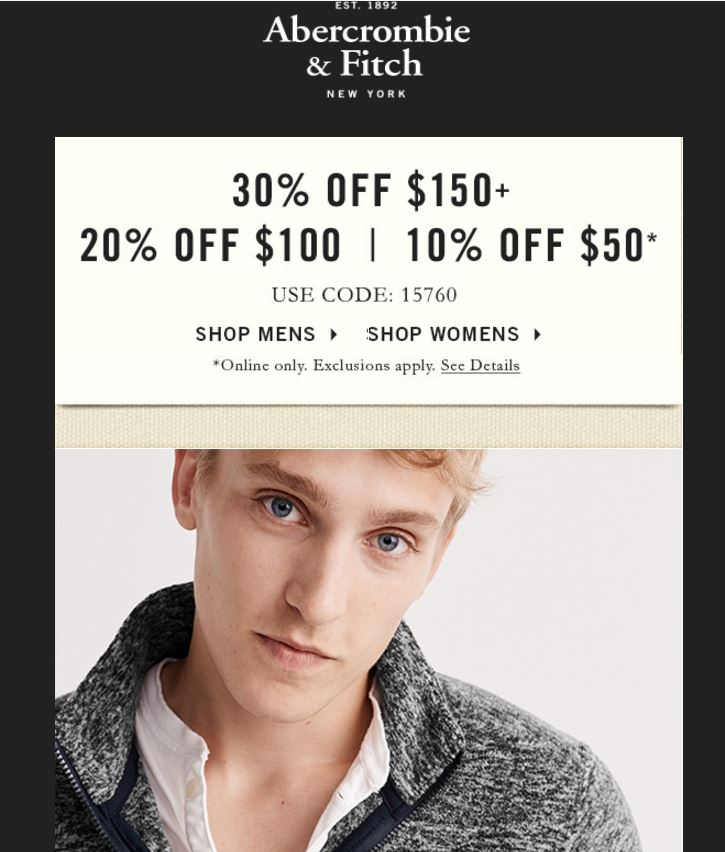
Task: Click the arrow beside Shop Womens
Action: tap(538, 335)
